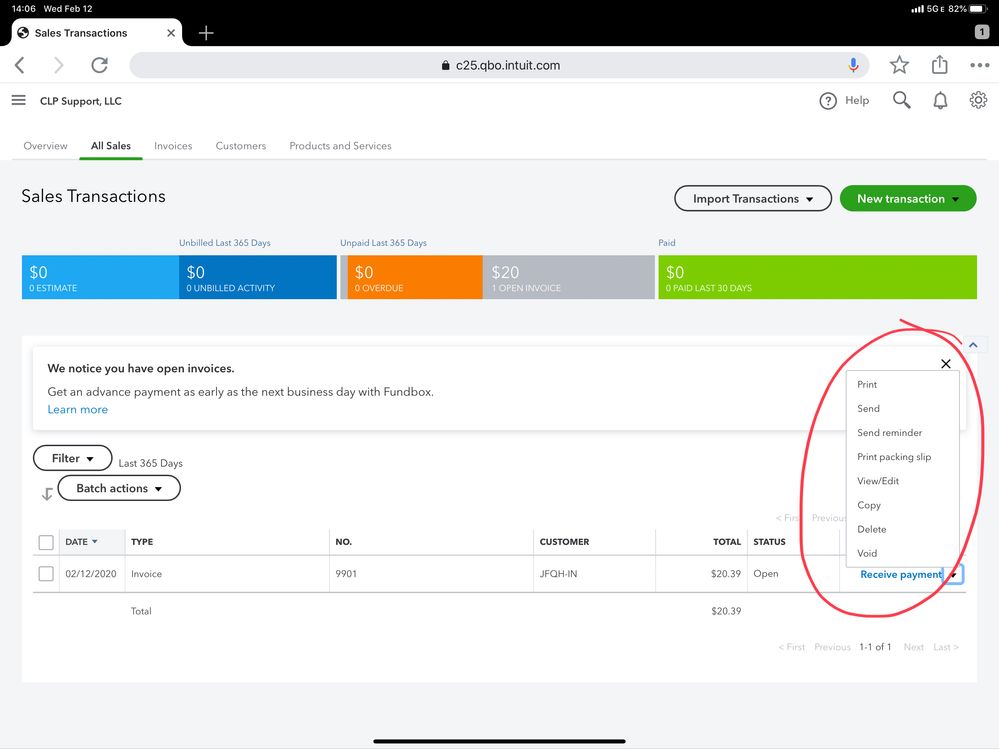
Task: Reload the current page
Action: click(x=99, y=65)
